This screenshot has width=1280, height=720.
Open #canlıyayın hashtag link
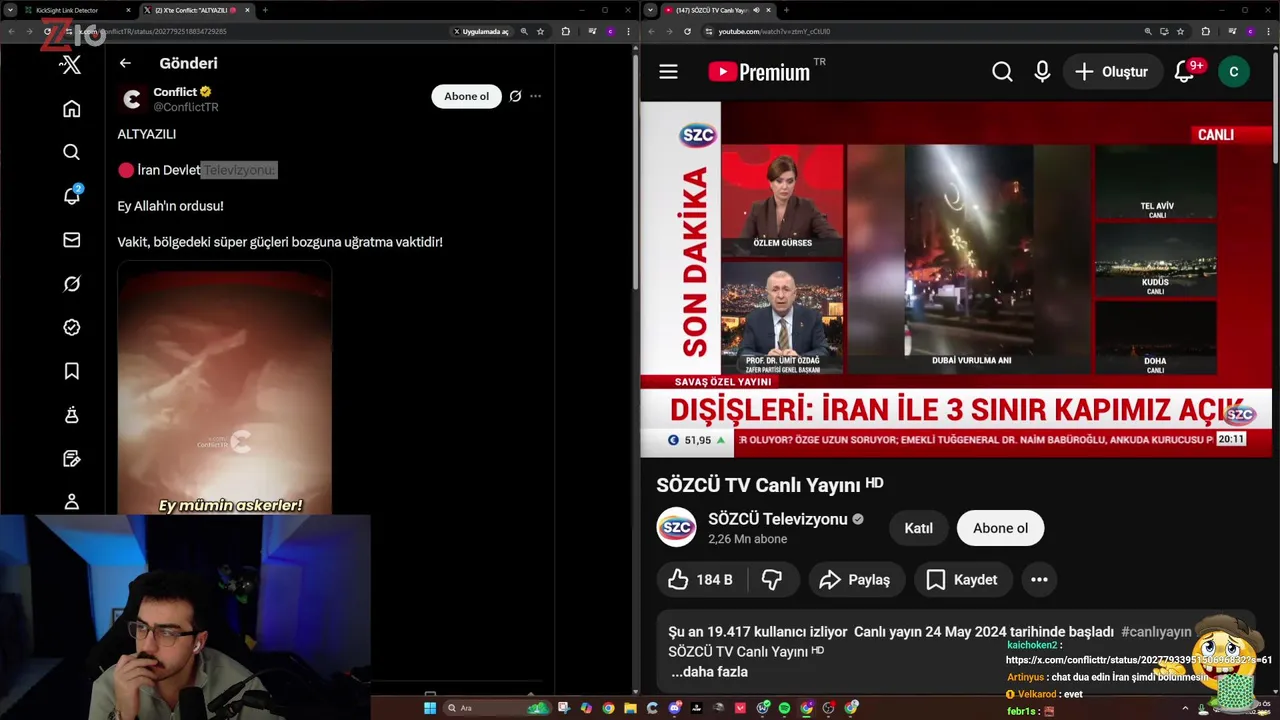click(x=1156, y=632)
